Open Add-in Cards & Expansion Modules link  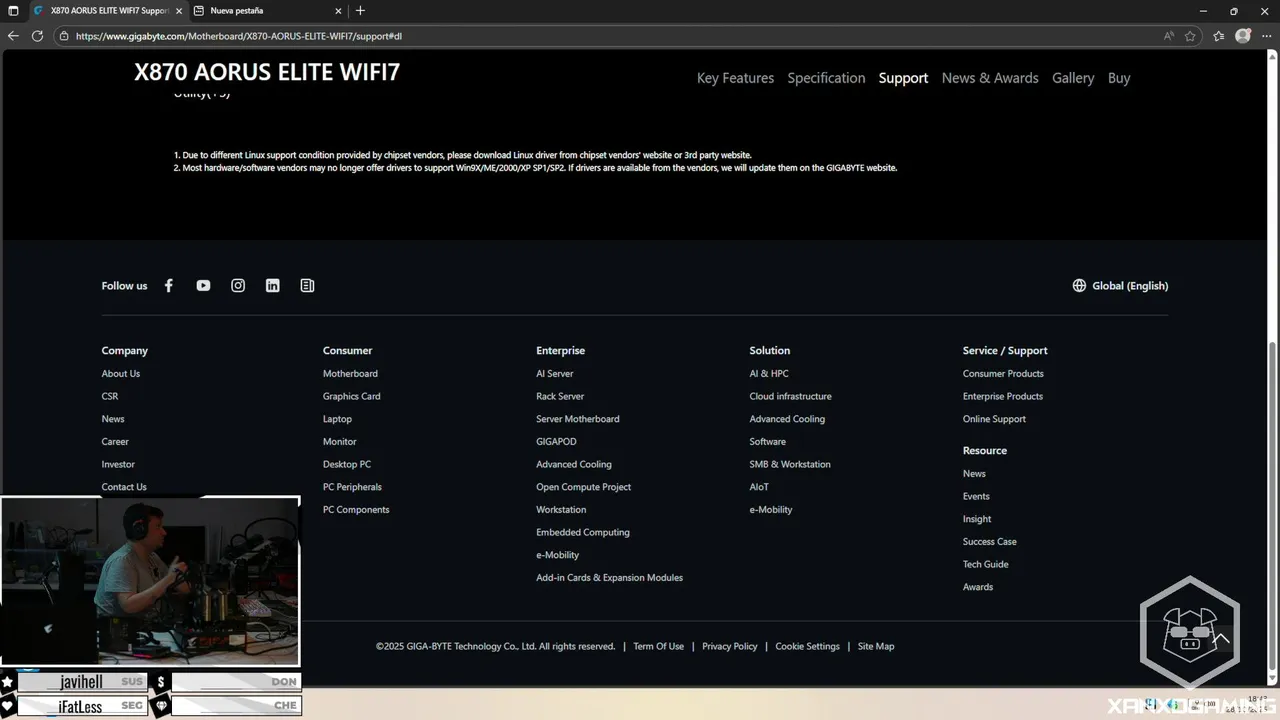pyautogui.click(x=610, y=578)
